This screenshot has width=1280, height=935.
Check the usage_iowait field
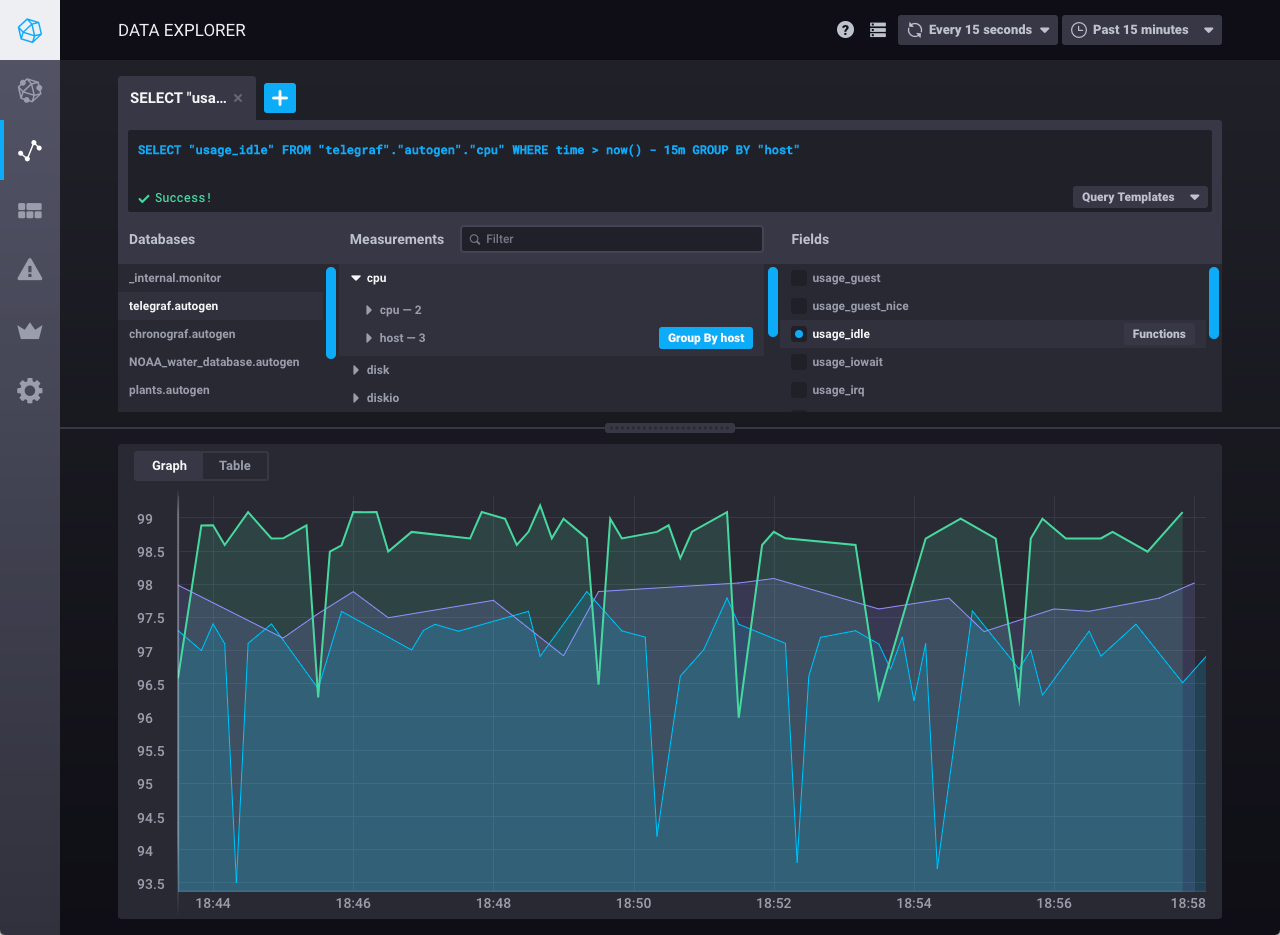(798, 361)
